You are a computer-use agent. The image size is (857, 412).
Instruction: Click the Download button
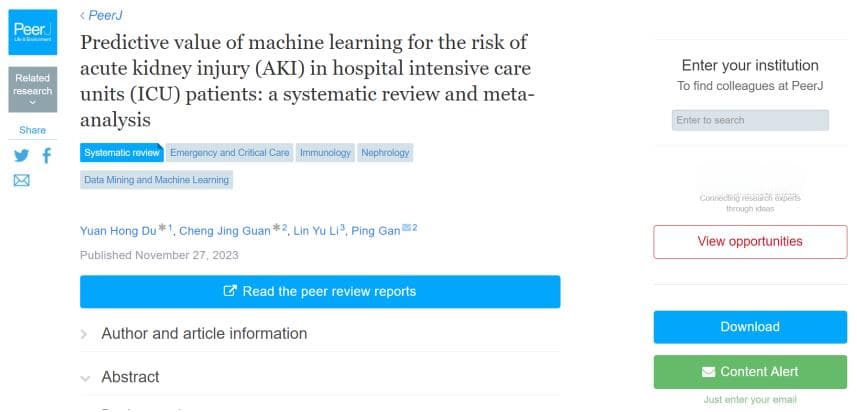[750, 327]
